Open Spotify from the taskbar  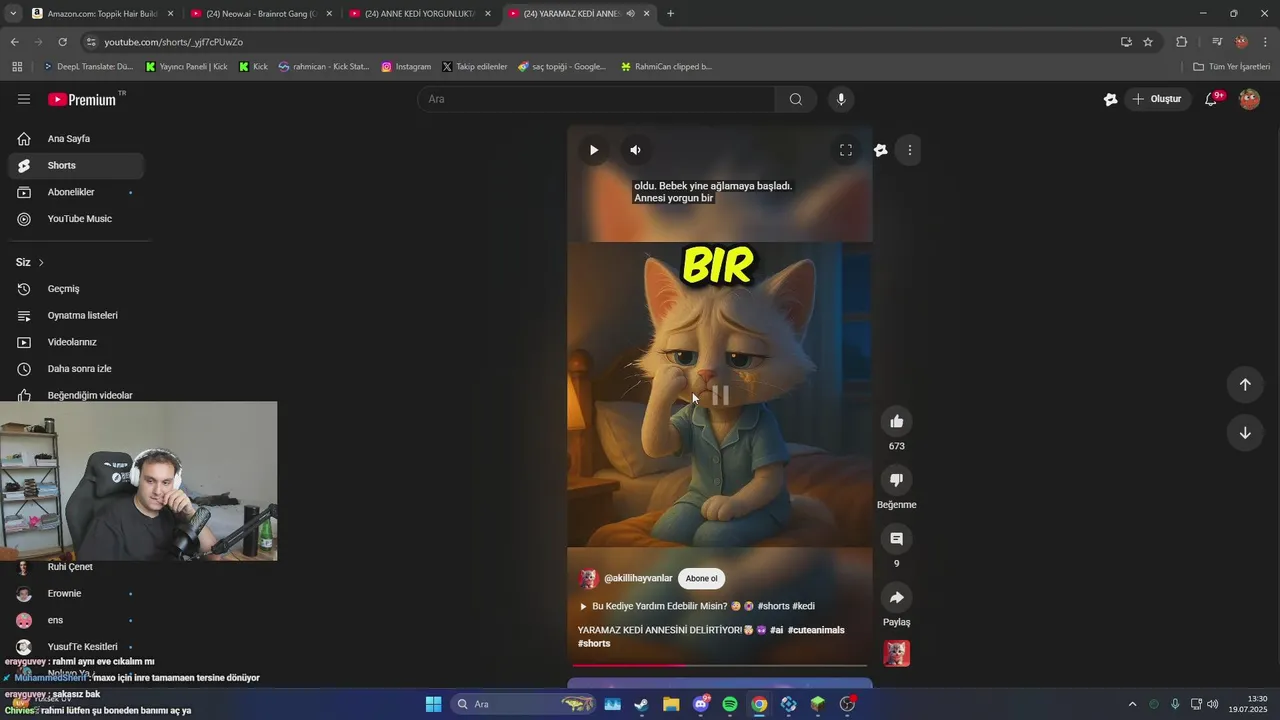[x=730, y=704]
